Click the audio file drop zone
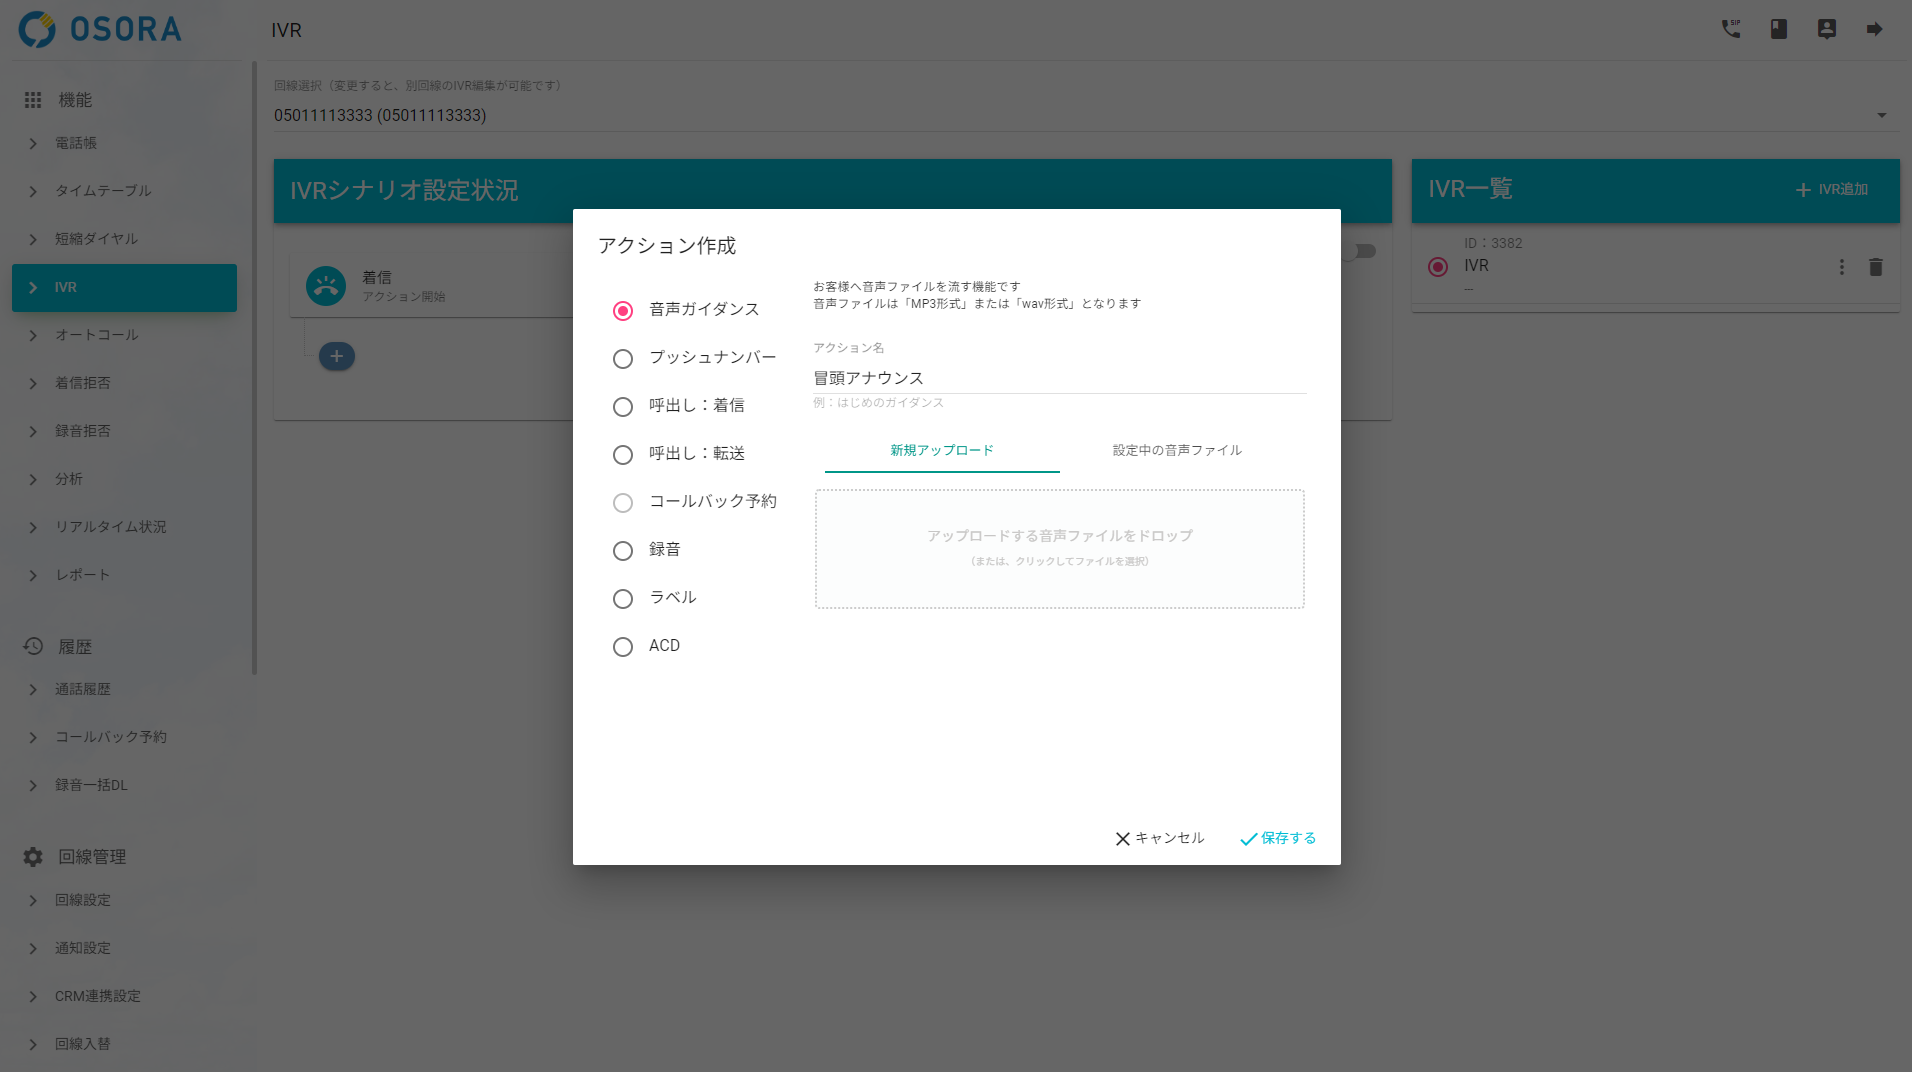The height and width of the screenshot is (1072, 1912). [x=1059, y=549]
